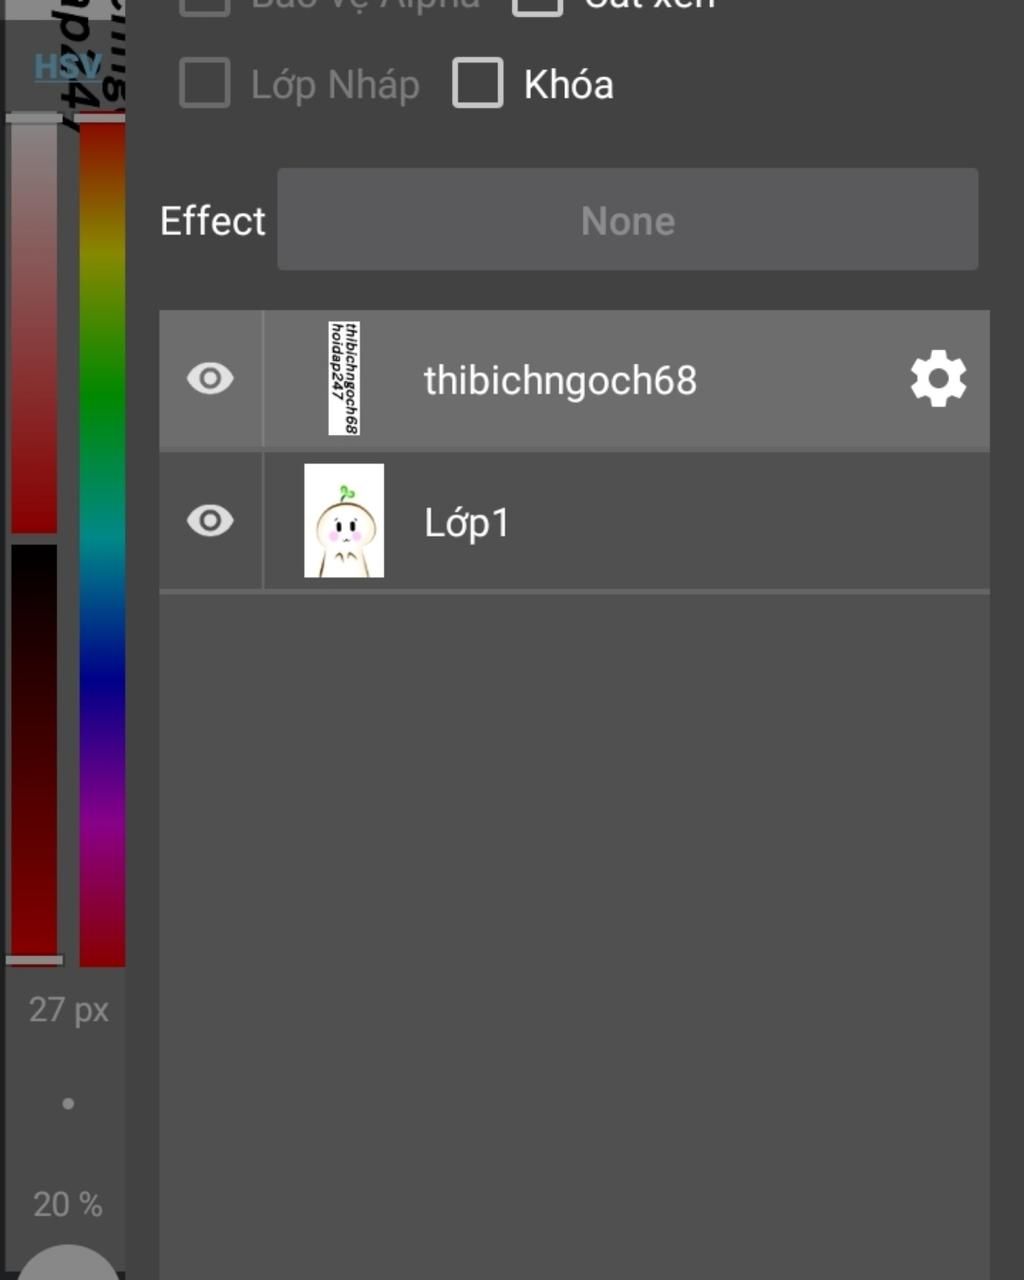
Task: Toggle the Lớp Nháp checkbox
Action: coord(205,83)
